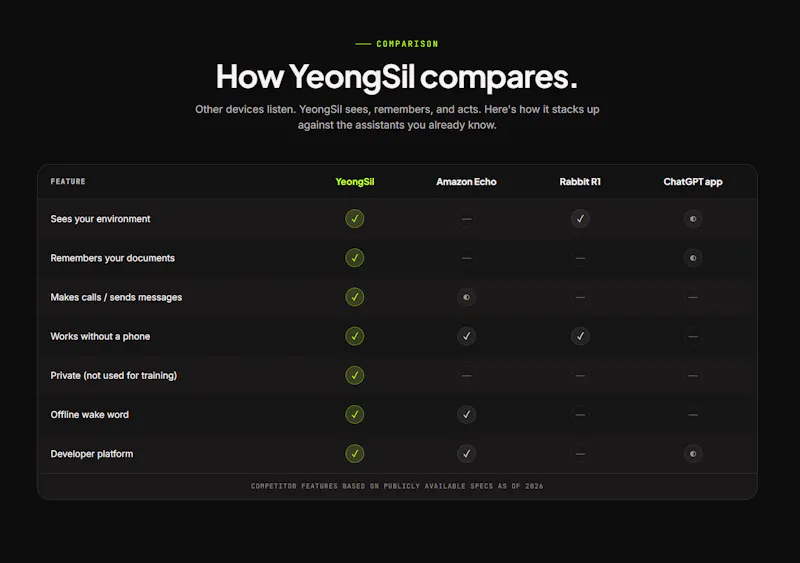Click YeongSil checkmark for Private (not used for training)
This screenshot has height=563, width=800.
pyautogui.click(x=355, y=375)
